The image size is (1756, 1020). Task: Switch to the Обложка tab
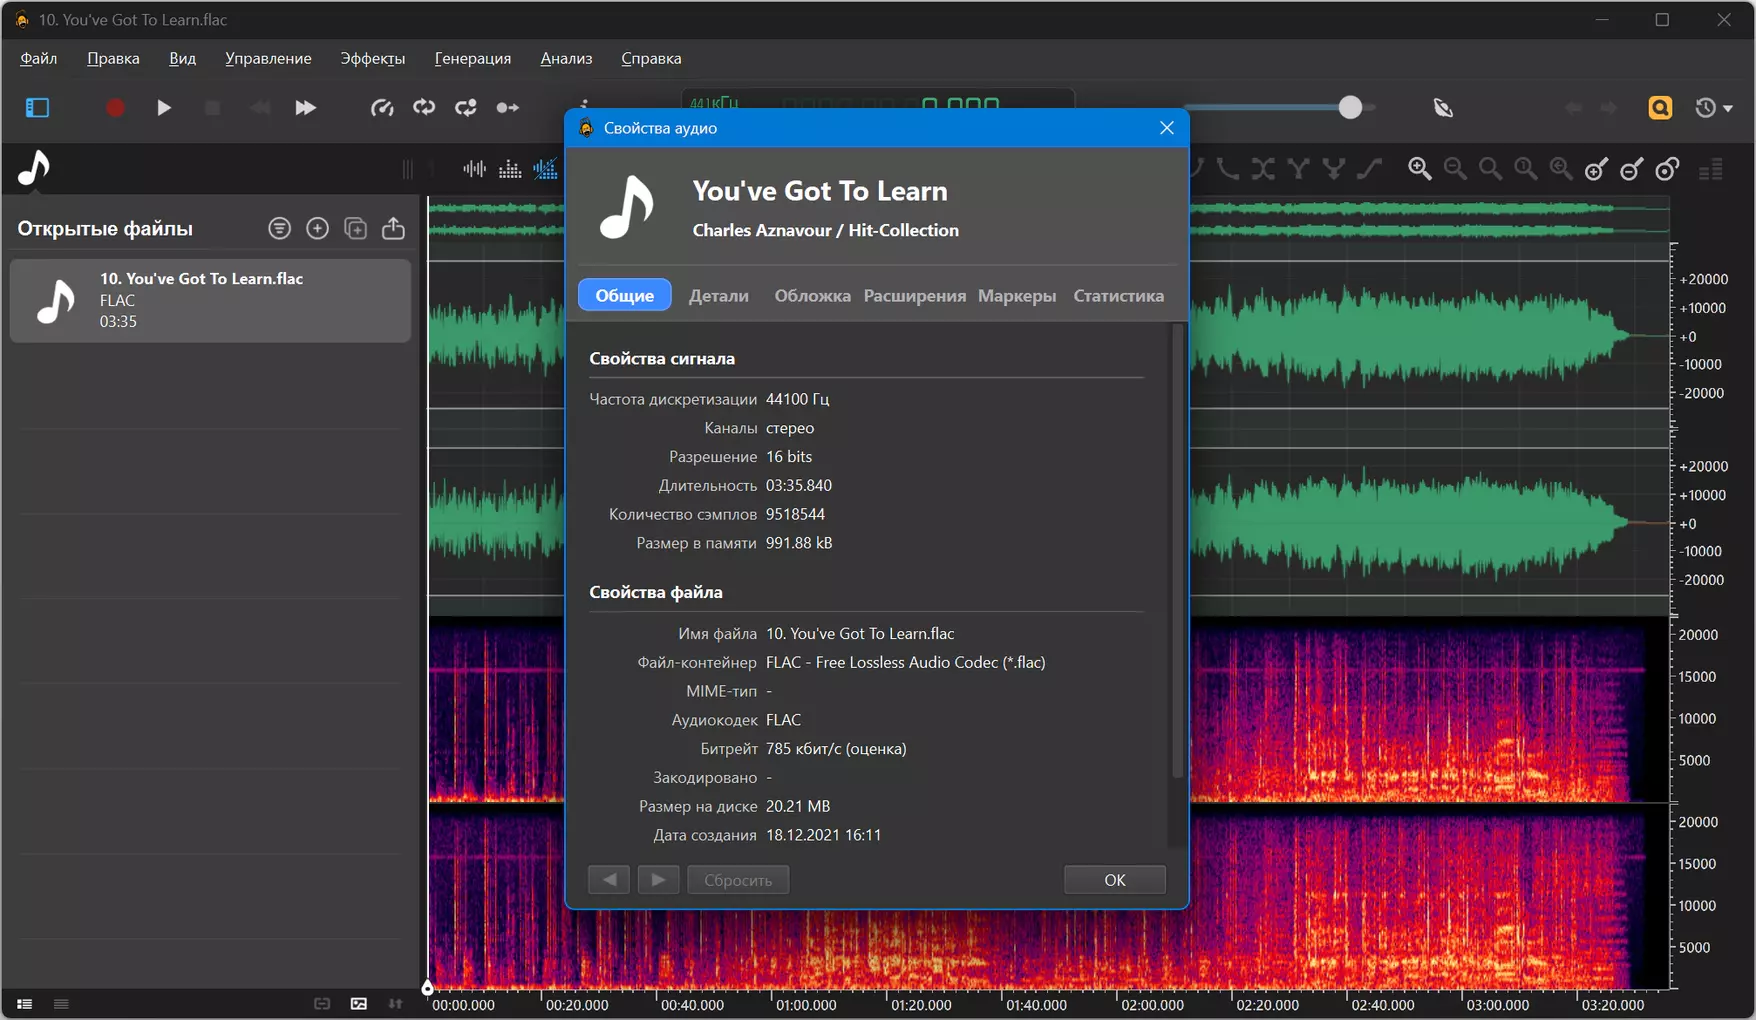coord(812,295)
